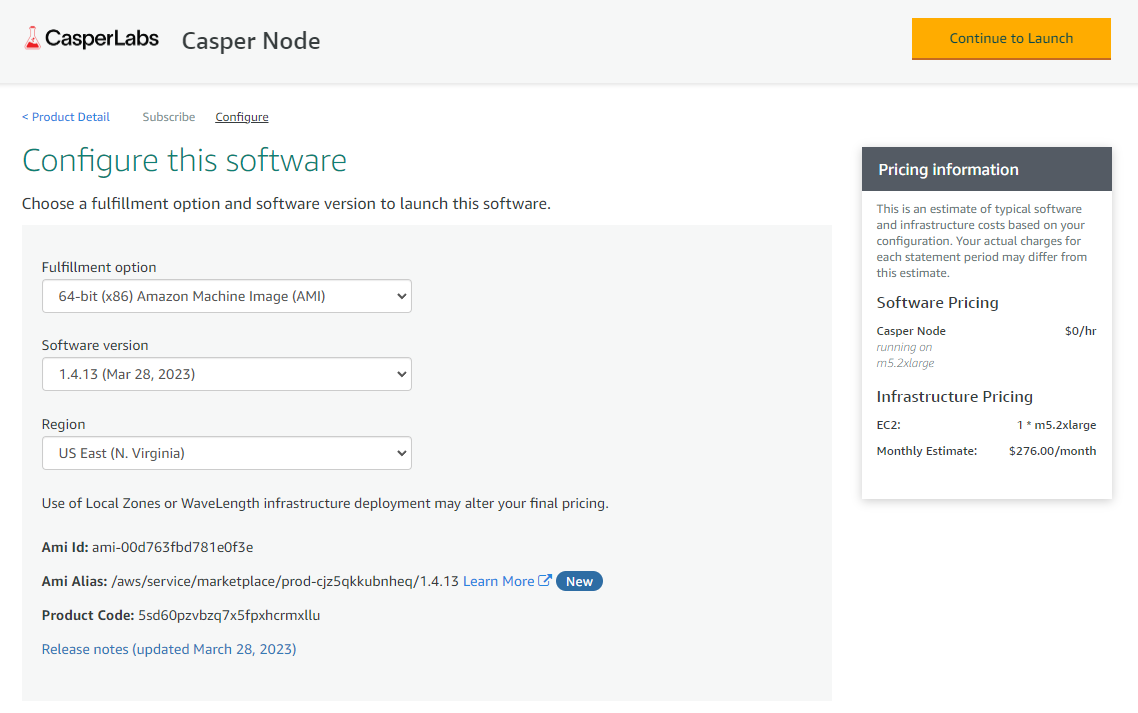Click the blue New badge

[579, 581]
